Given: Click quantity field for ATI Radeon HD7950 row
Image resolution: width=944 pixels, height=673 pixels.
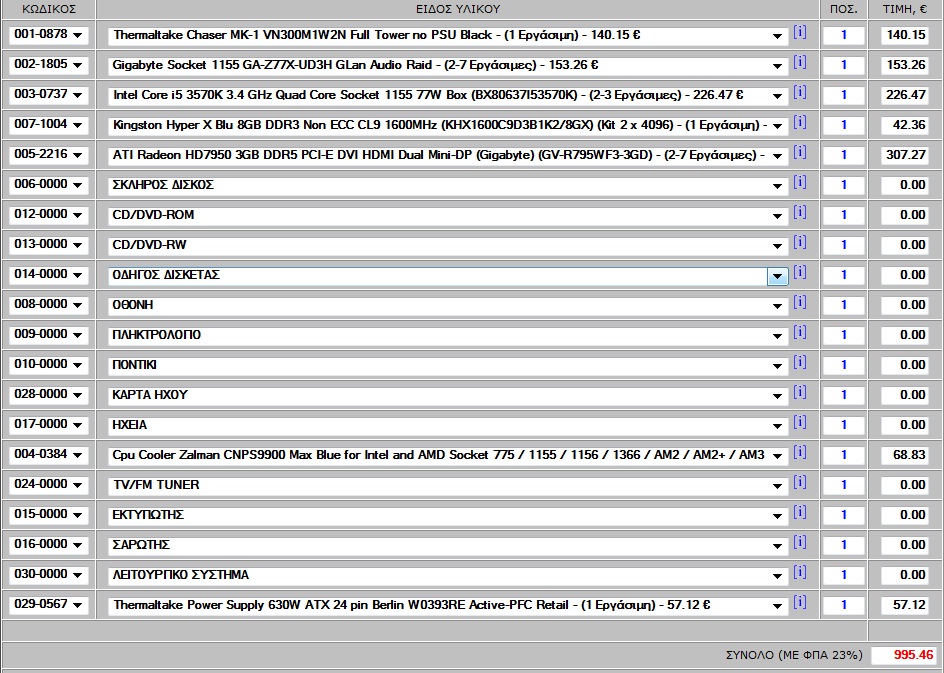Looking at the screenshot, I should (843, 155).
